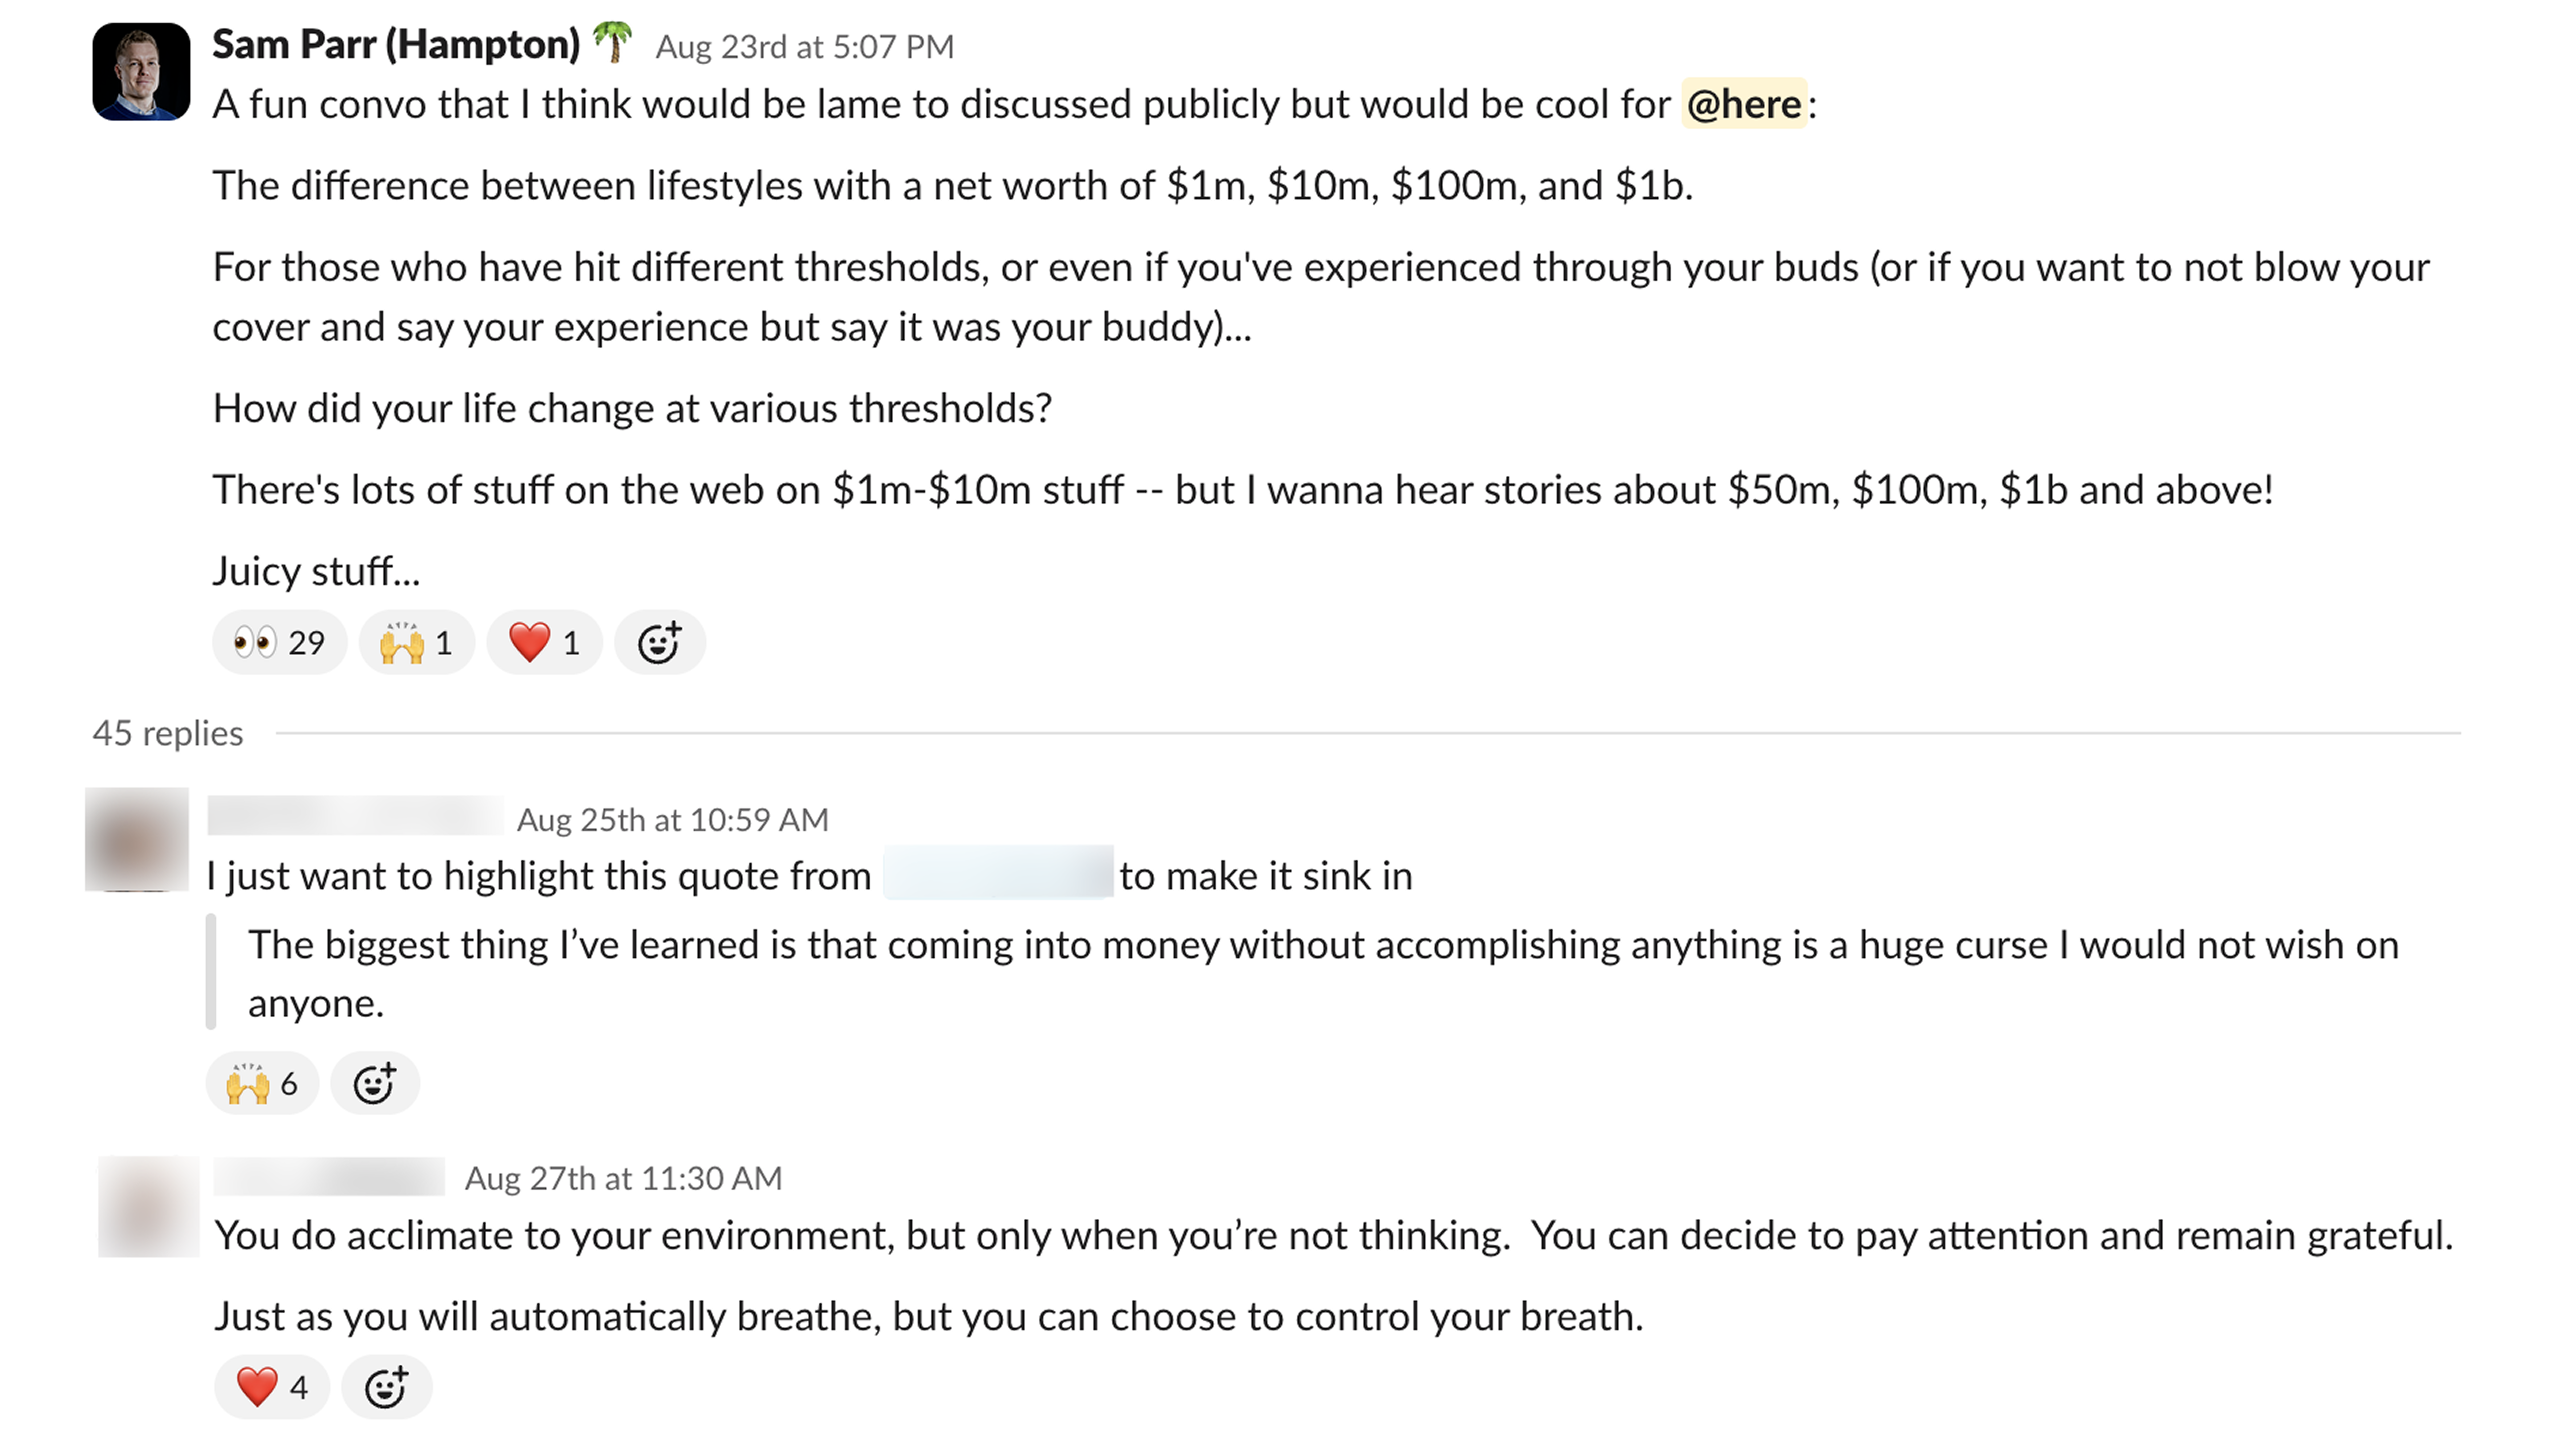The width and height of the screenshot is (2560, 1440).
Task: Add reaction icon under Sam Parr's message
Action: (x=660, y=642)
